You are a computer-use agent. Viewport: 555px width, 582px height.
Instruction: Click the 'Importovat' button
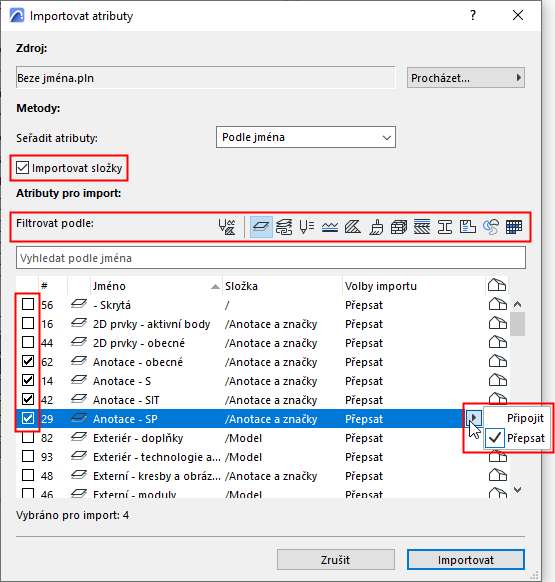[466, 559]
